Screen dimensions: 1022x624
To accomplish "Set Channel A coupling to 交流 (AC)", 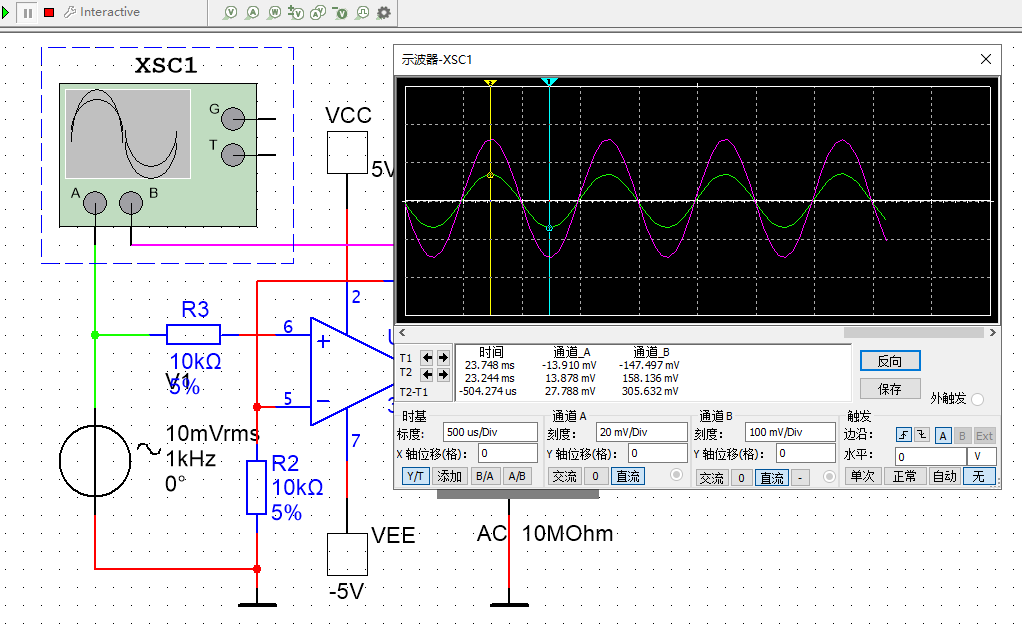I will pos(564,477).
